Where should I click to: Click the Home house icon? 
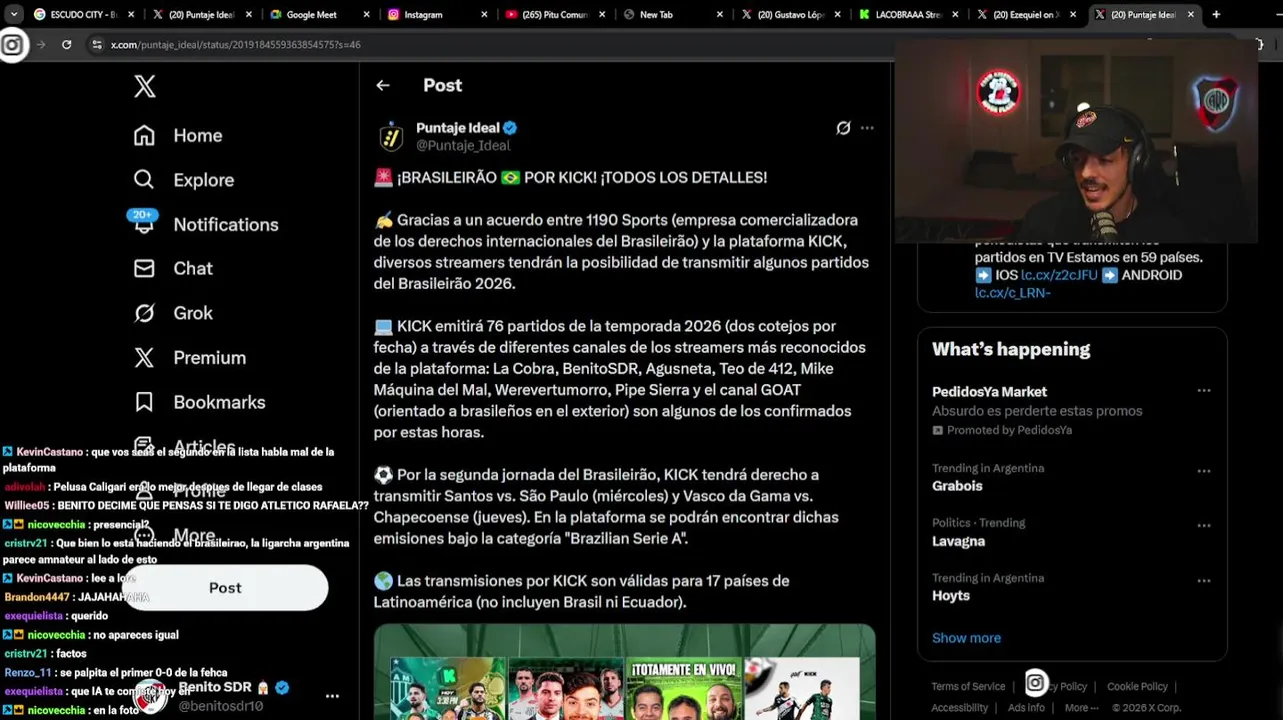pos(144,135)
